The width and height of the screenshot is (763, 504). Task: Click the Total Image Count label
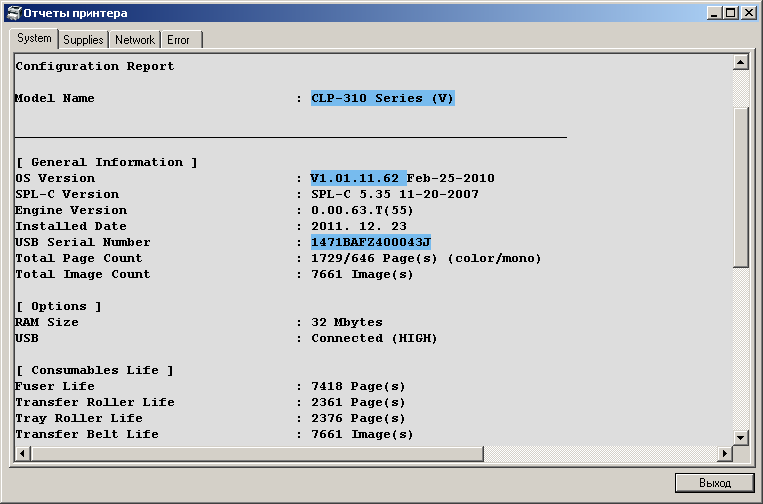point(83,274)
